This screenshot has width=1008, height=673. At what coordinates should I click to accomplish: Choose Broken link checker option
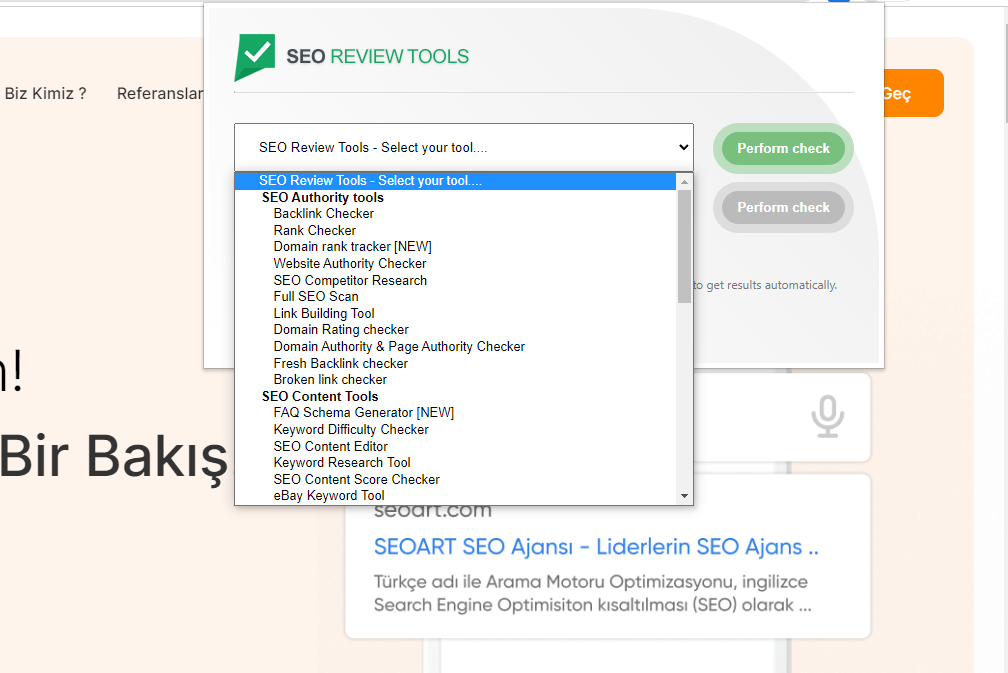pyautogui.click(x=330, y=380)
